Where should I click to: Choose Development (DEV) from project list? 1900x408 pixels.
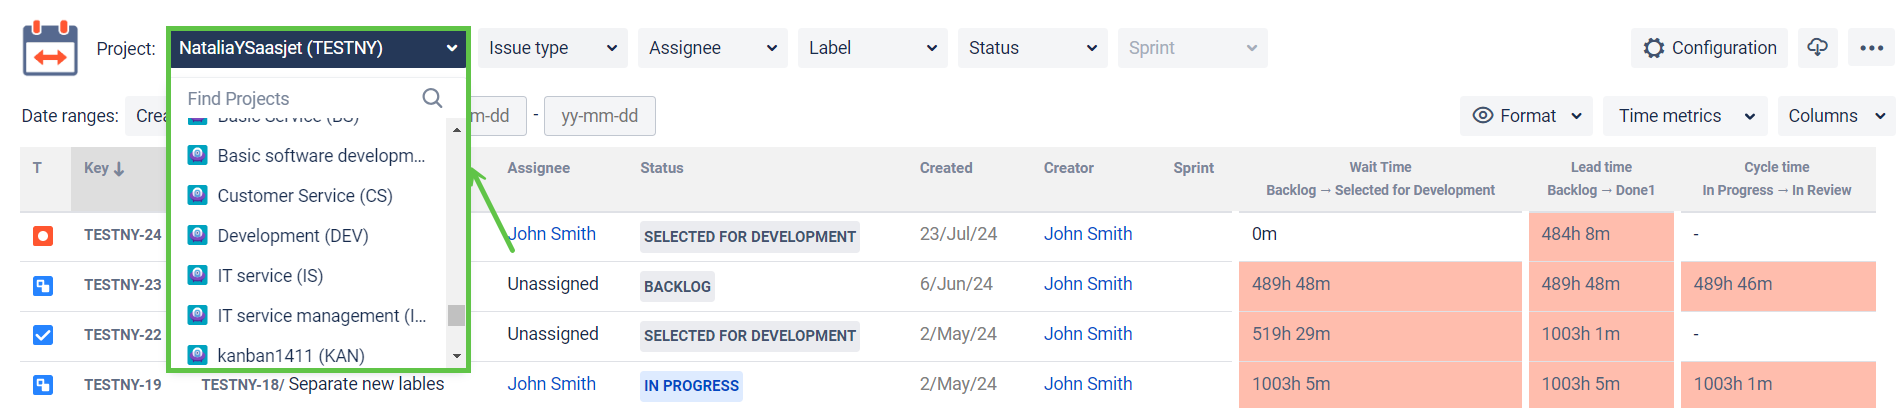292,236
